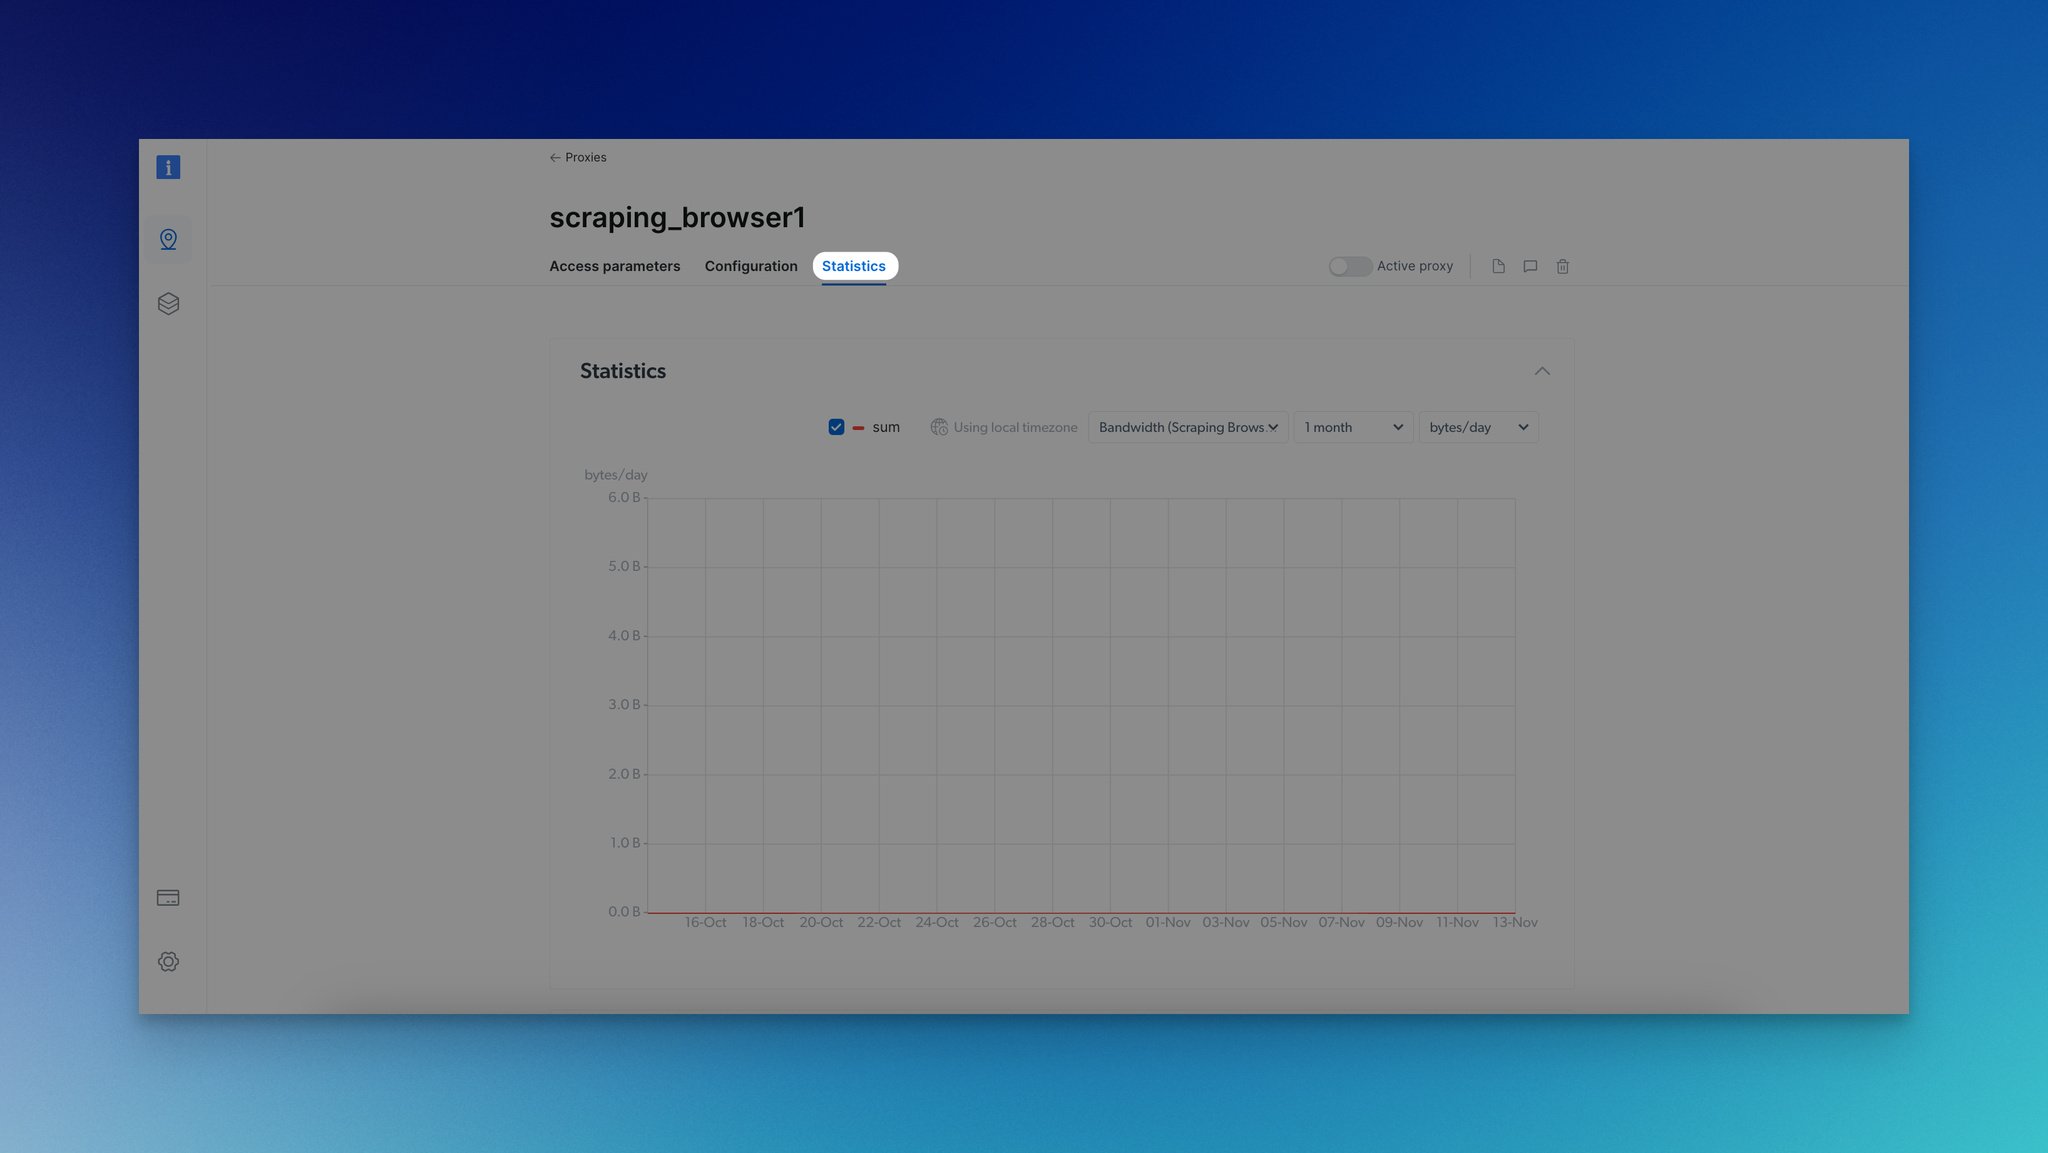The image size is (2048, 1153).
Task: Click the back arrow to return to Proxies
Action: tap(554, 157)
